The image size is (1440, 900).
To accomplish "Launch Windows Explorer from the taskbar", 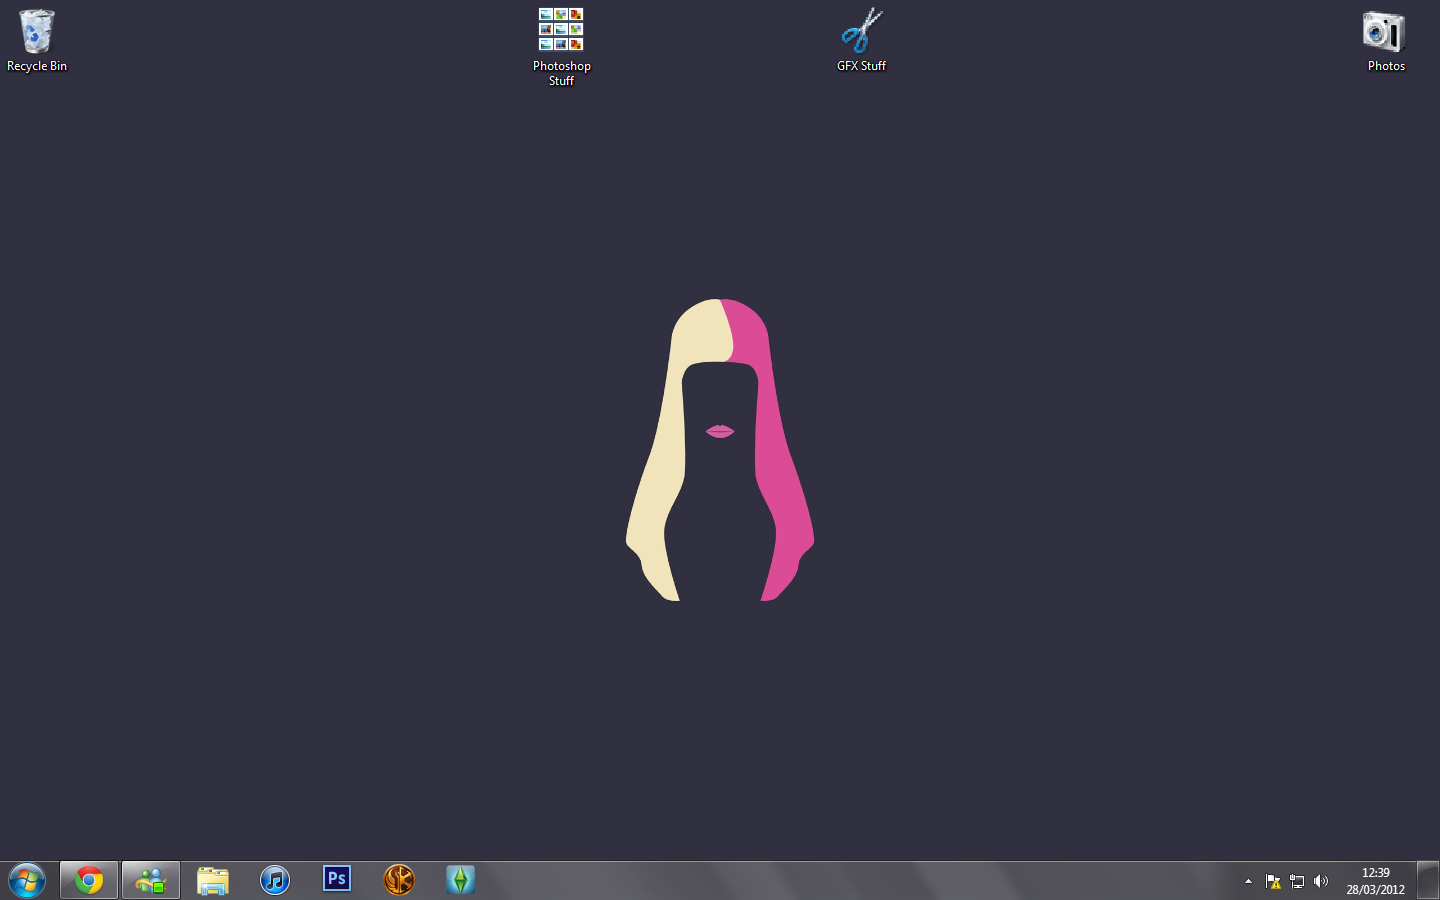I will pyautogui.click(x=213, y=881).
